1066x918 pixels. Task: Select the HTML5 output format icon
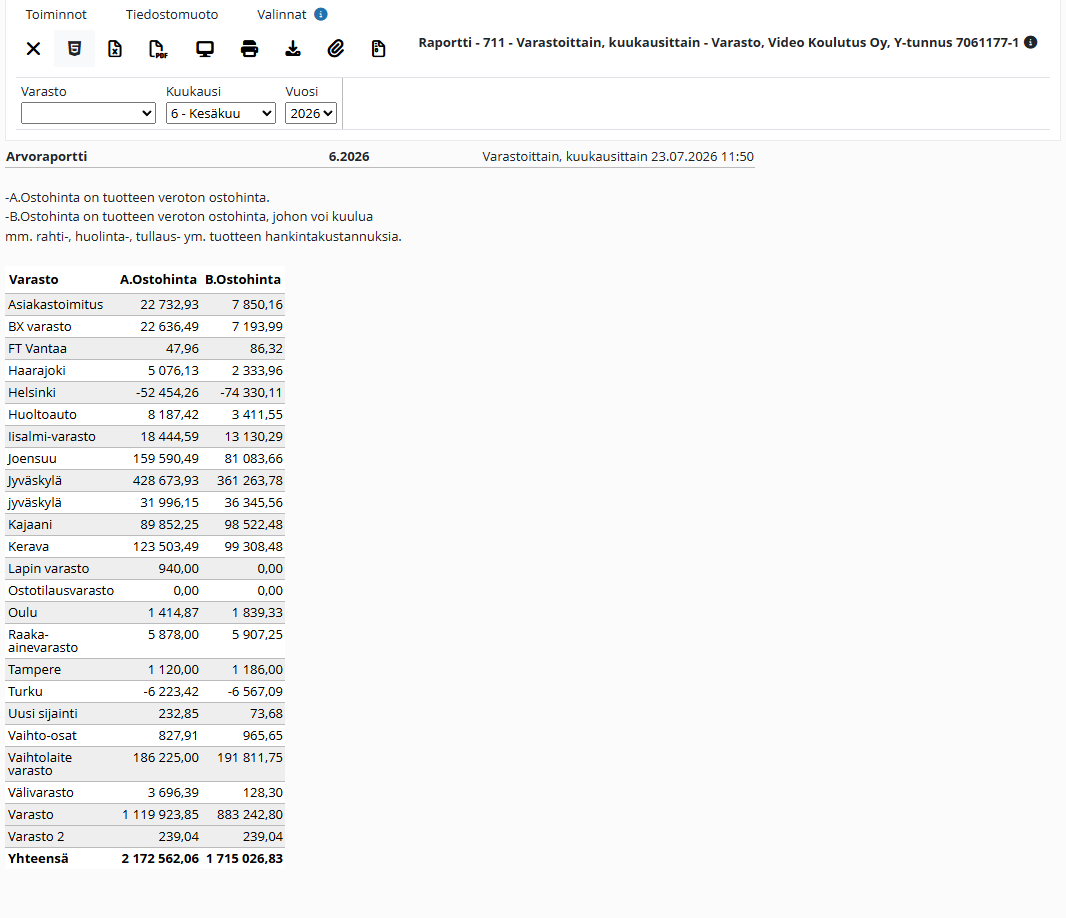tap(75, 48)
